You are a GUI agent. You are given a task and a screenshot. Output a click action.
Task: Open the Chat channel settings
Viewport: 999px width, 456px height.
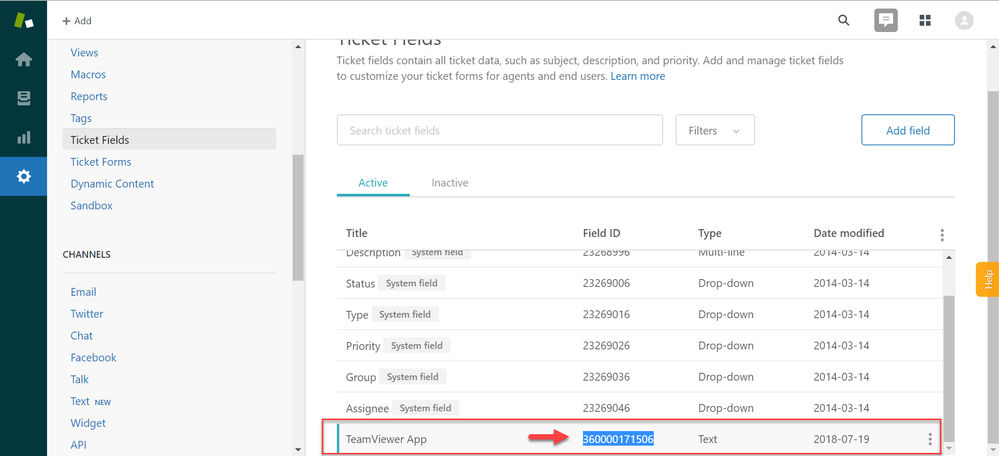coord(82,336)
